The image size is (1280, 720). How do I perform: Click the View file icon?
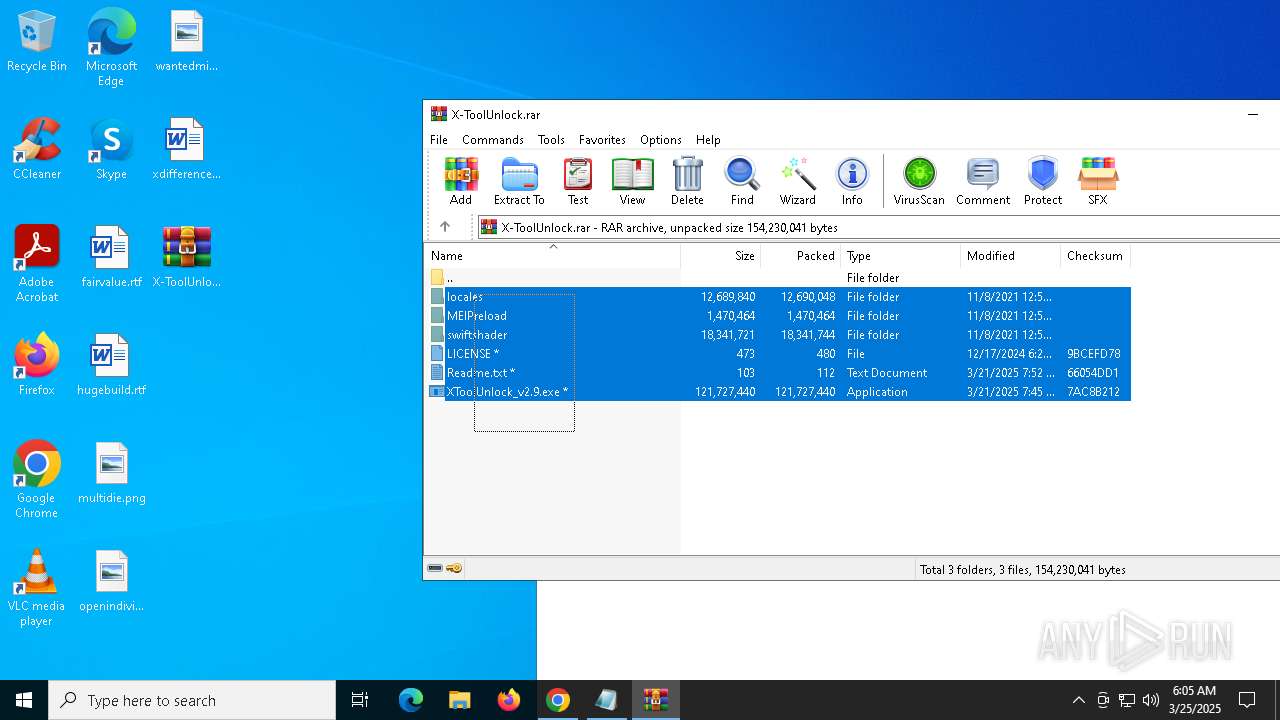click(x=632, y=181)
